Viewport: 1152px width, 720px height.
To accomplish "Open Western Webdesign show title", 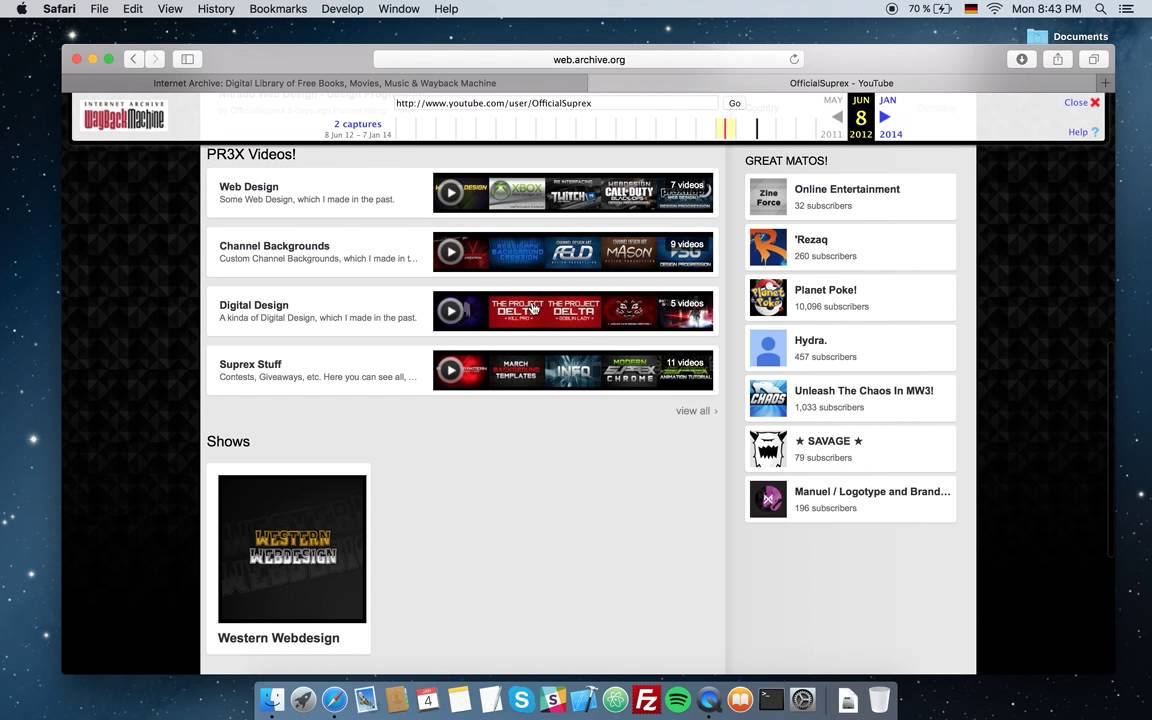I will click(278, 638).
